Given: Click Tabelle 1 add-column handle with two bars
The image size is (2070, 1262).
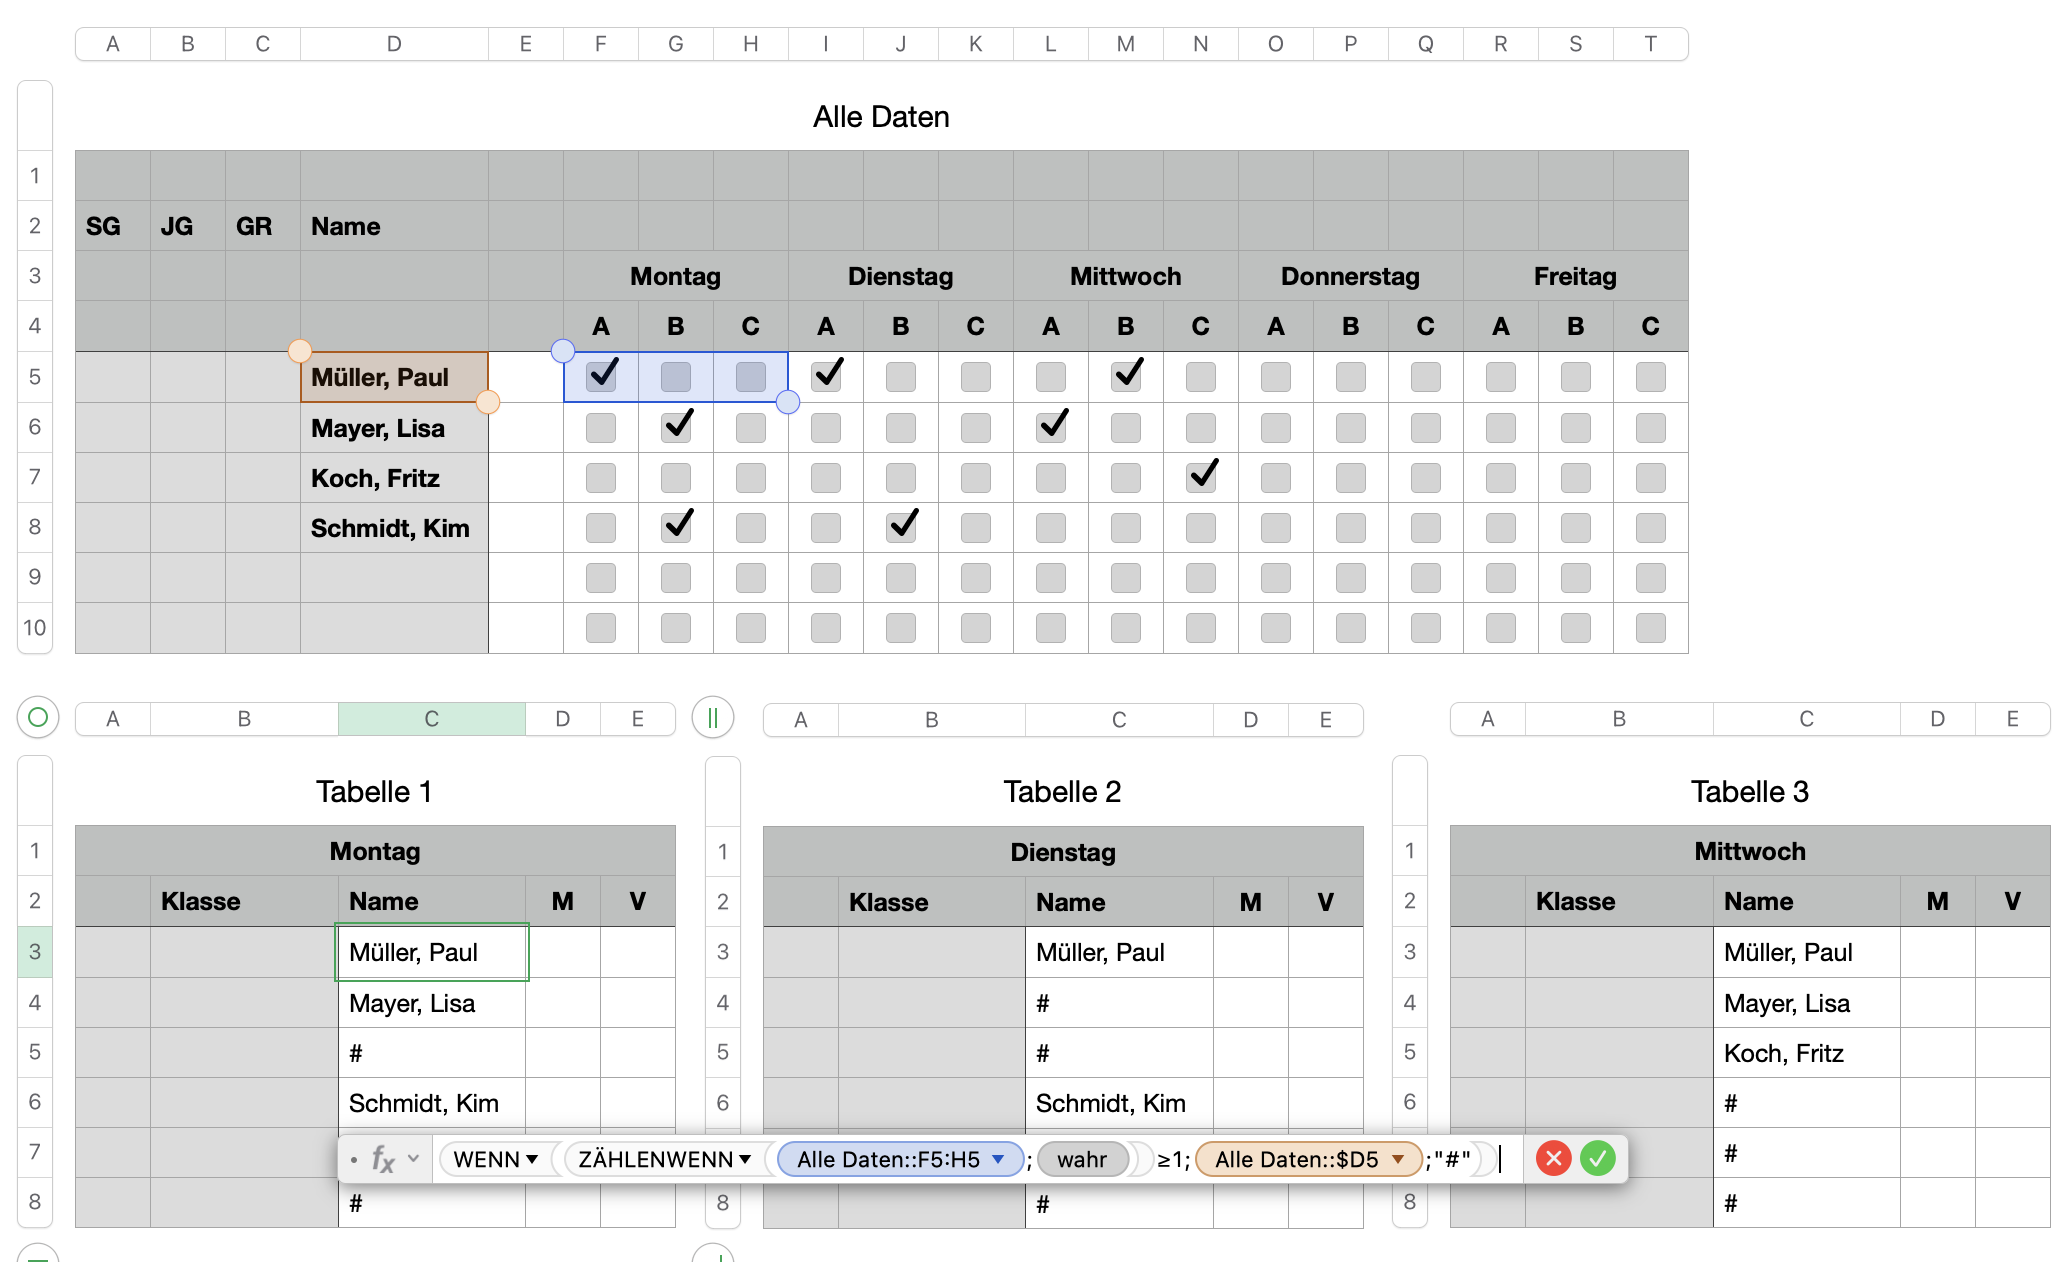Looking at the screenshot, I should coord(713,717).
